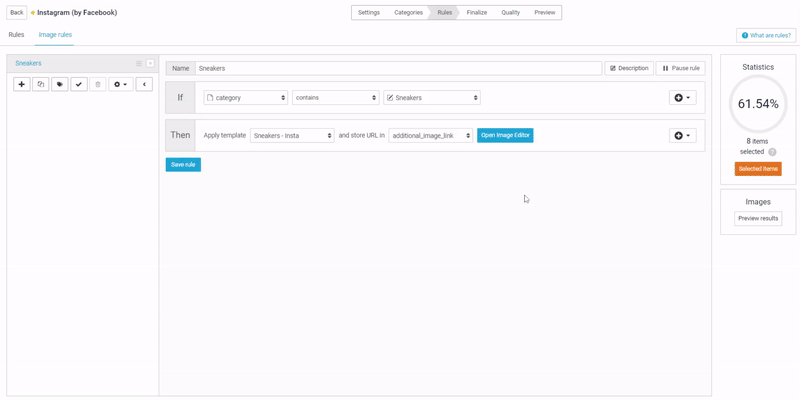Open the add-condition plus dropdown in If row
The image size is (800, 400).
click(682, 98)
